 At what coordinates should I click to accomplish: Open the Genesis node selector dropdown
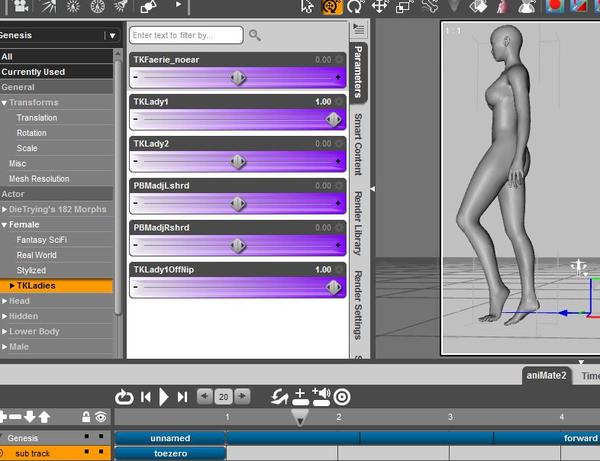(x=112, y=36)
